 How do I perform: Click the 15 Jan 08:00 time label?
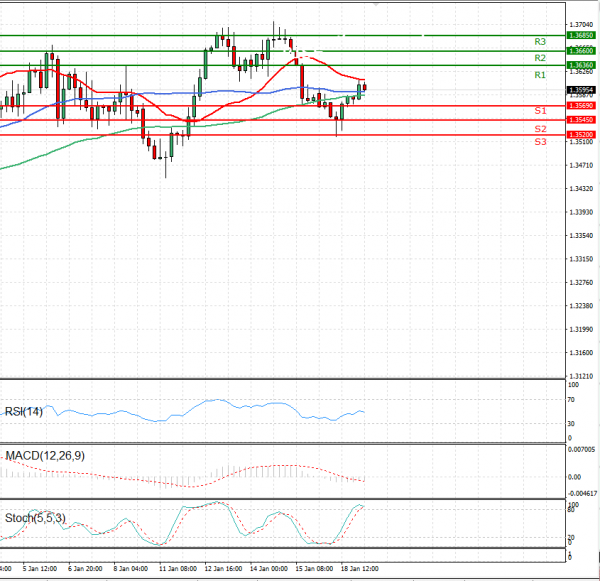pos(314,569)
